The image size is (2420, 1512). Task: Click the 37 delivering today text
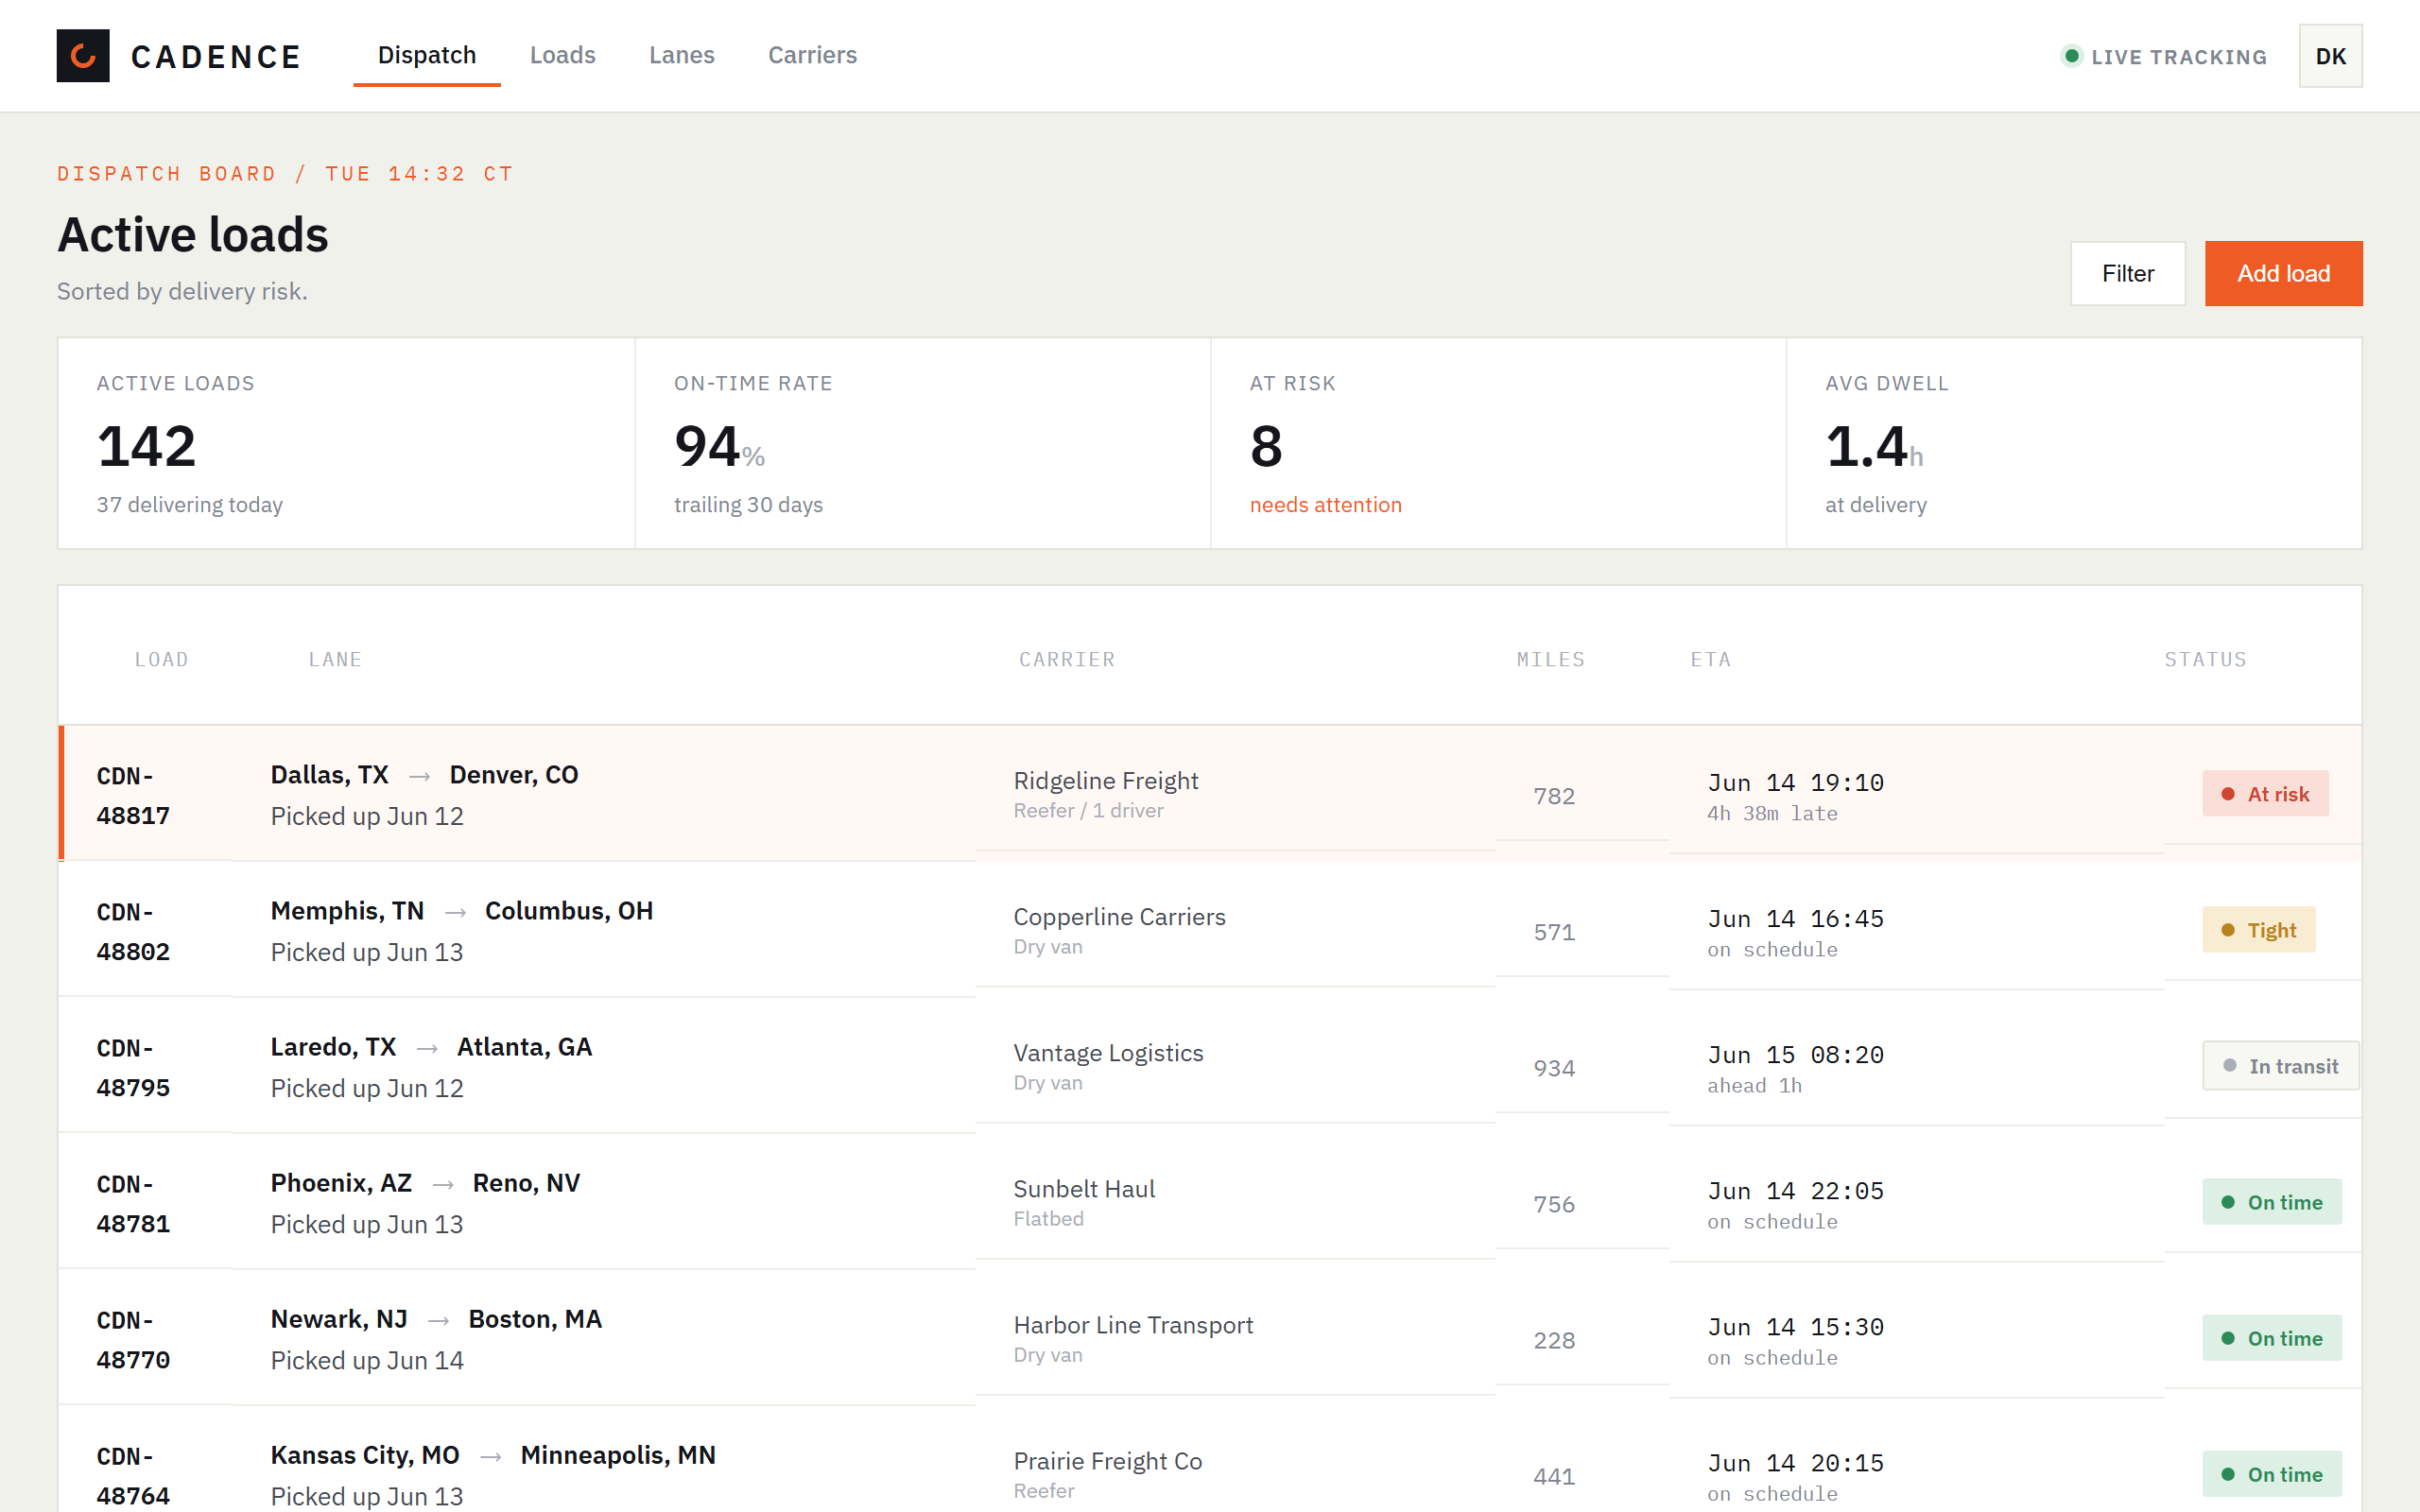(189, 505)
